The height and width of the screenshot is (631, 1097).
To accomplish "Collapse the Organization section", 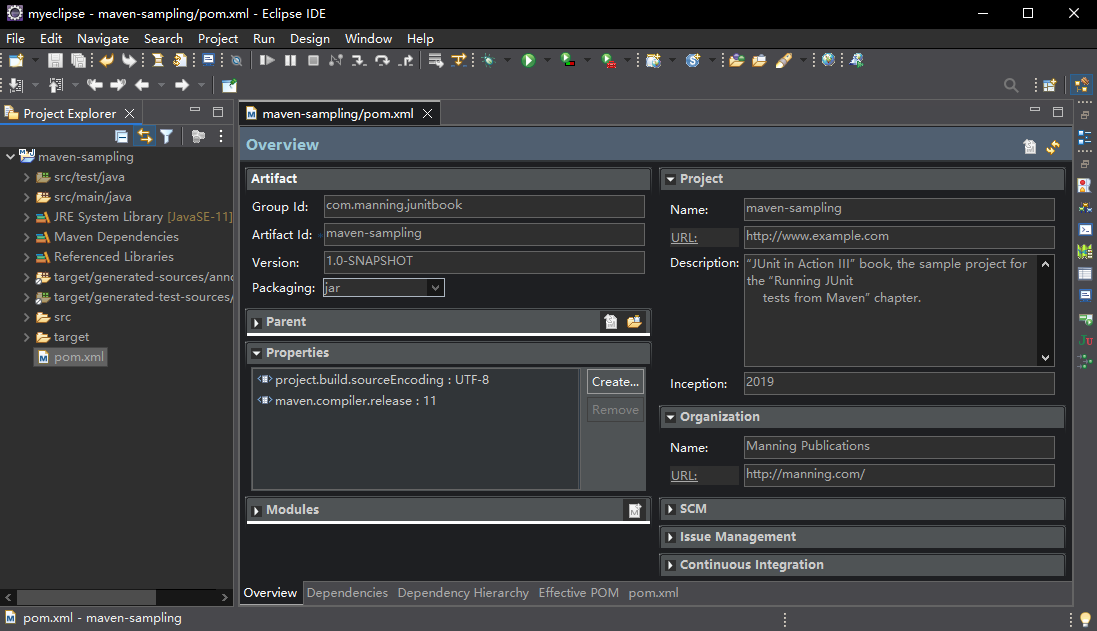I will coord(670,417).
